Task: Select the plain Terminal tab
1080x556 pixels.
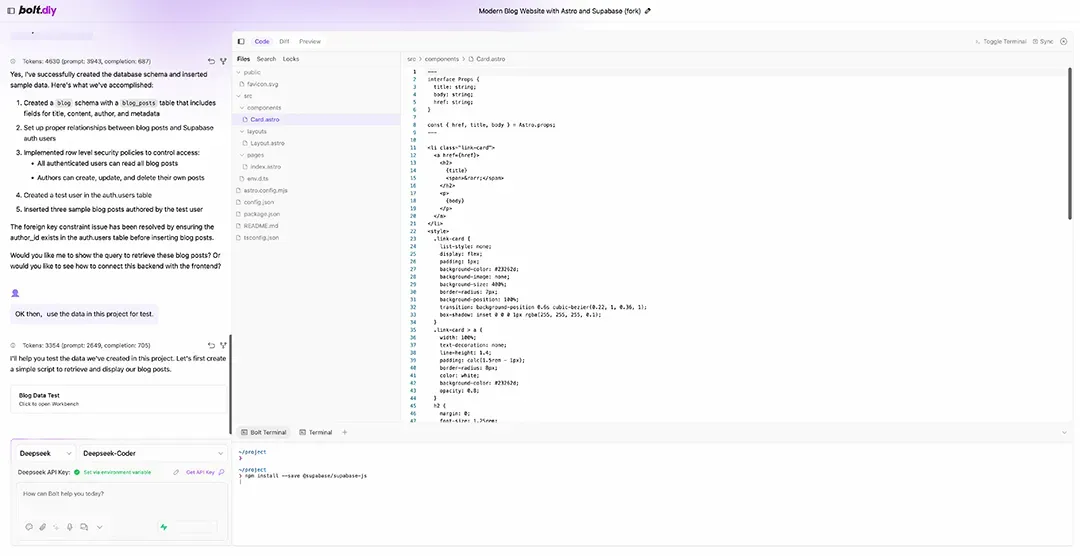Action: click(x=316, y=433)
